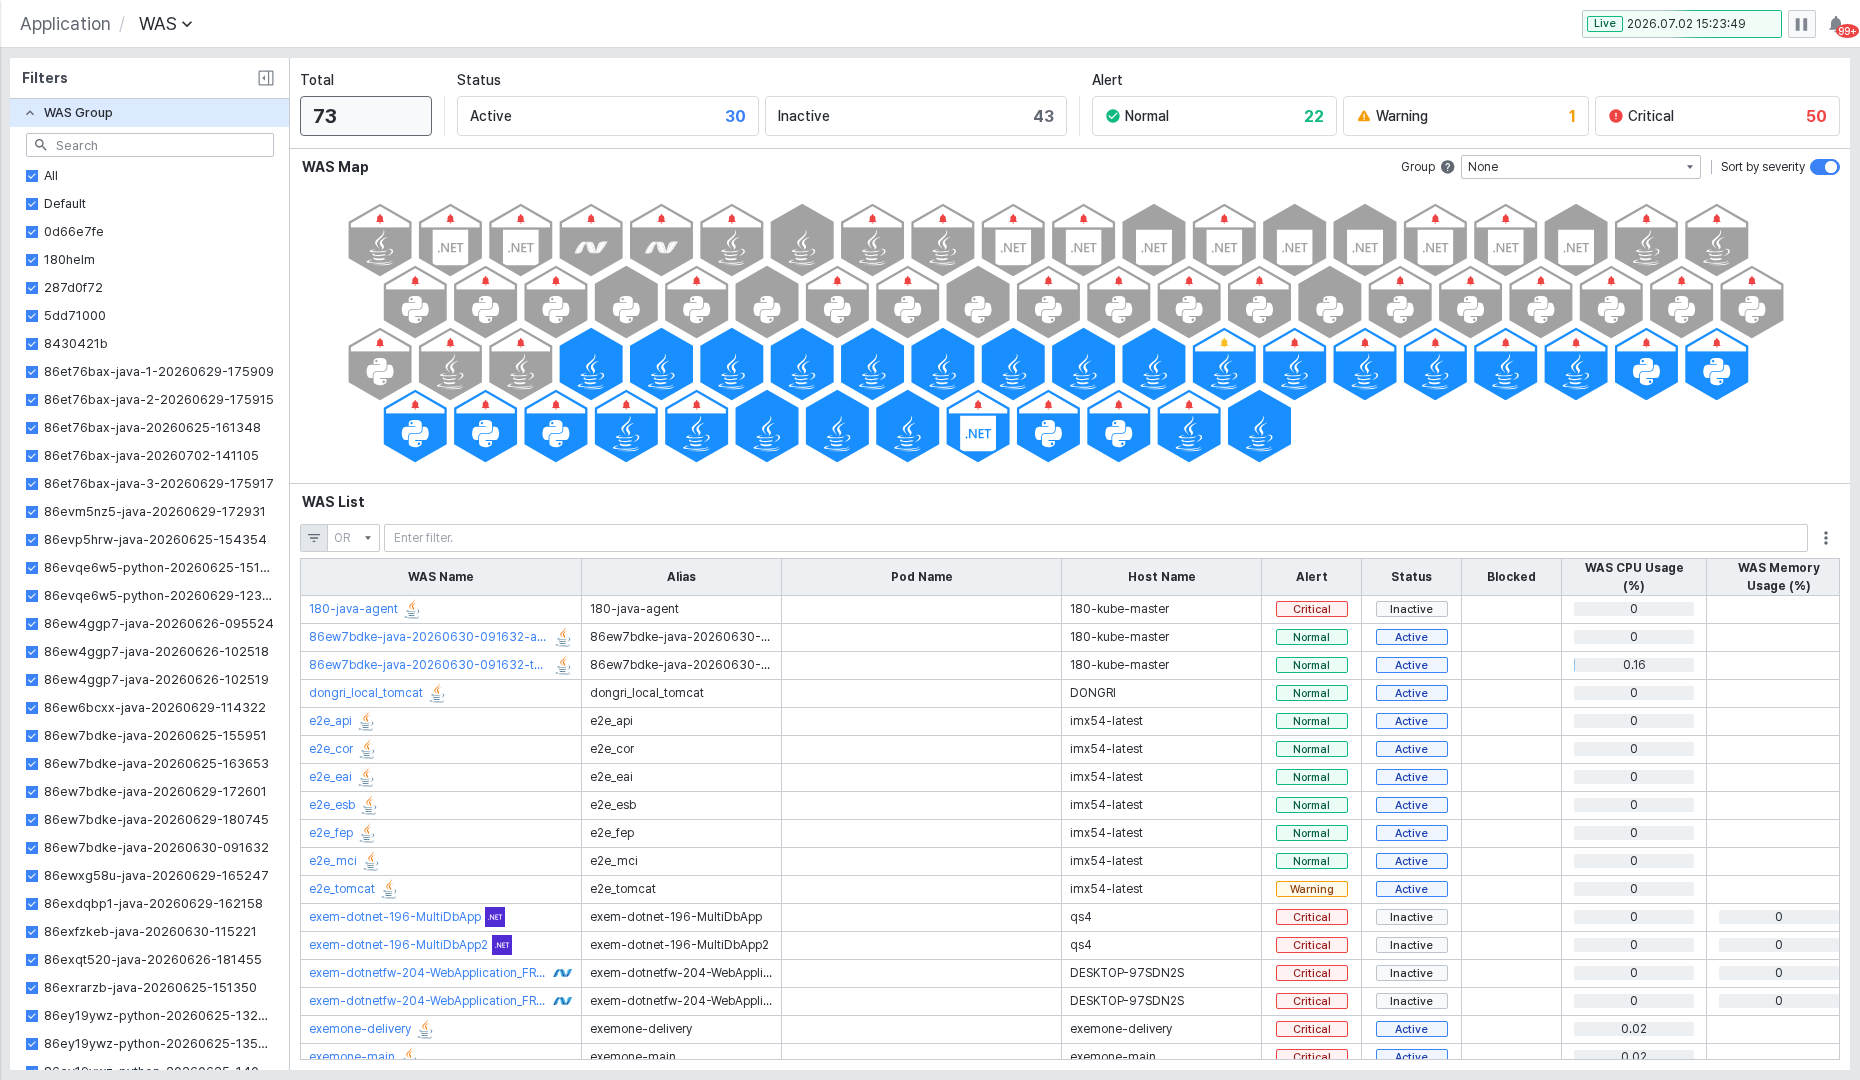The height and width of the screenshot is (1080, 1860).
Task: Filter by Inactive status card
Action: click(915, 116)
